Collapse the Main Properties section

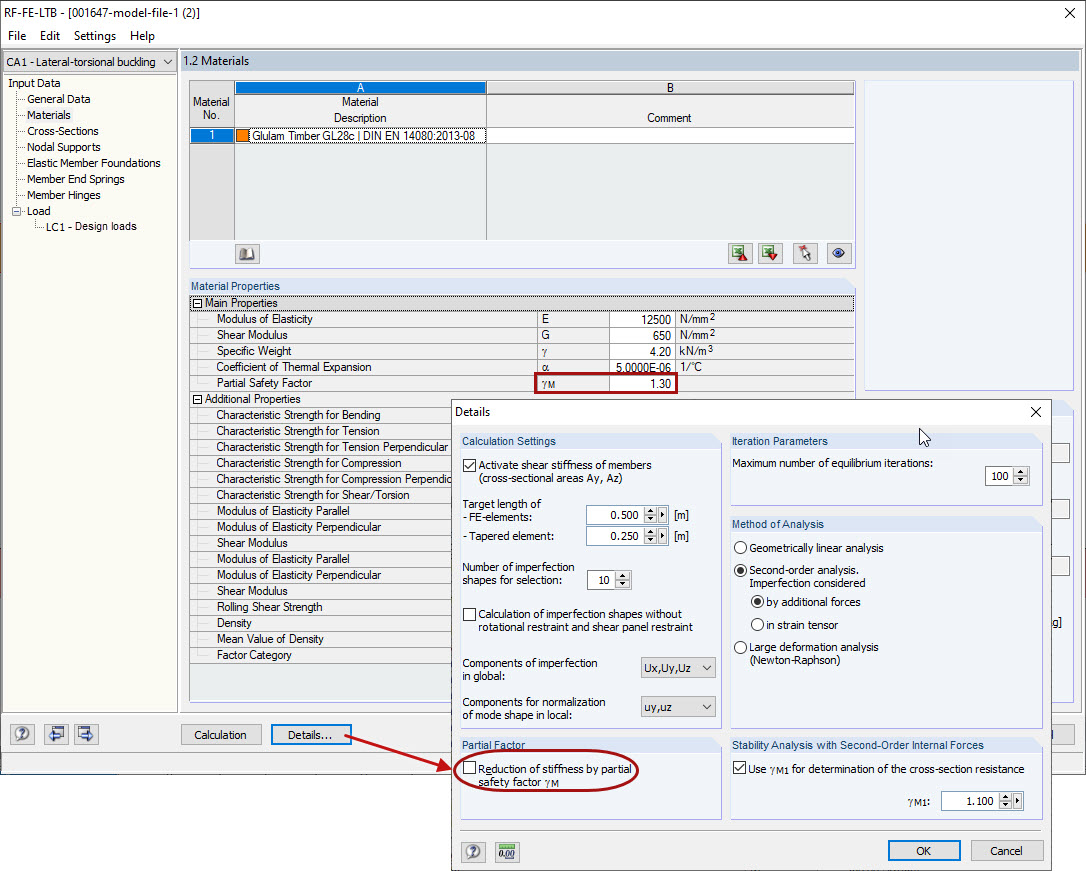pos(196,302)
